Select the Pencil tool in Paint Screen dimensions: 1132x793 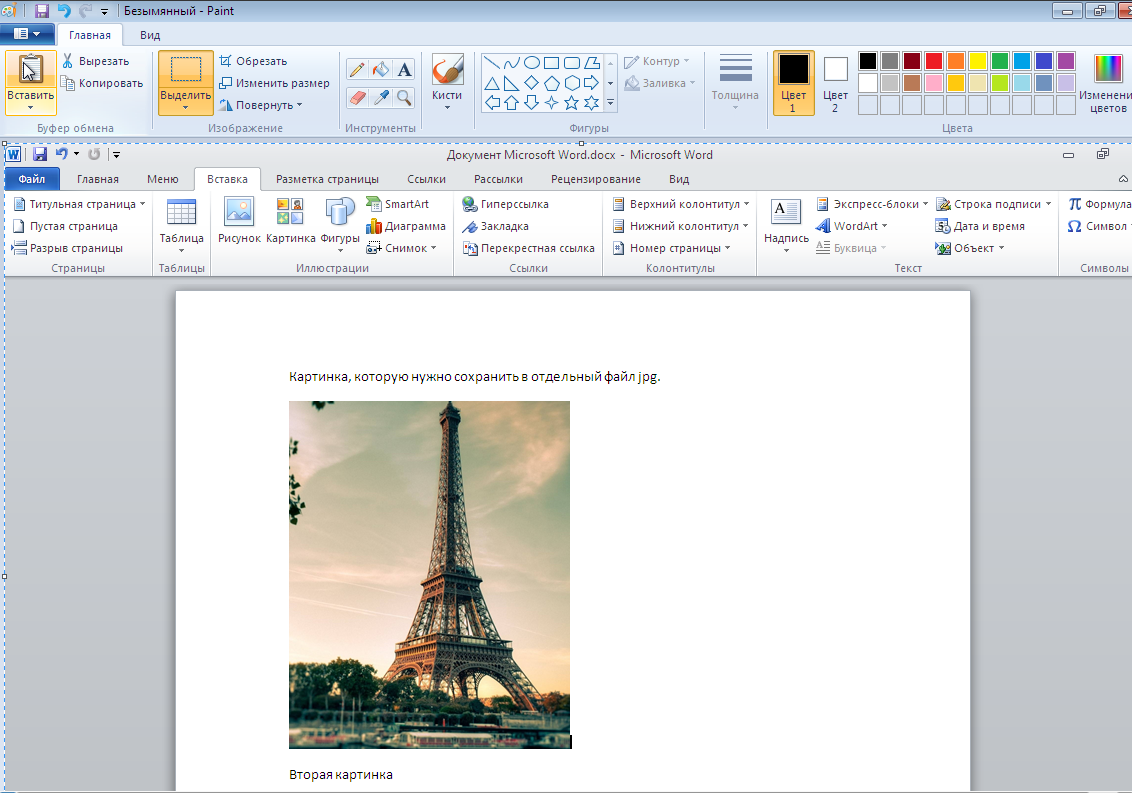[357, 69]
